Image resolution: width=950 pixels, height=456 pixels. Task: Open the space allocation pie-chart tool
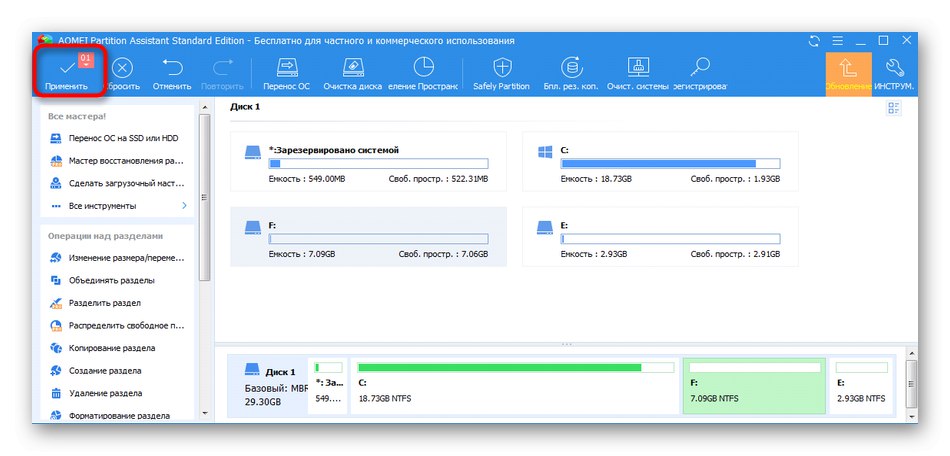tap(423, 73)
